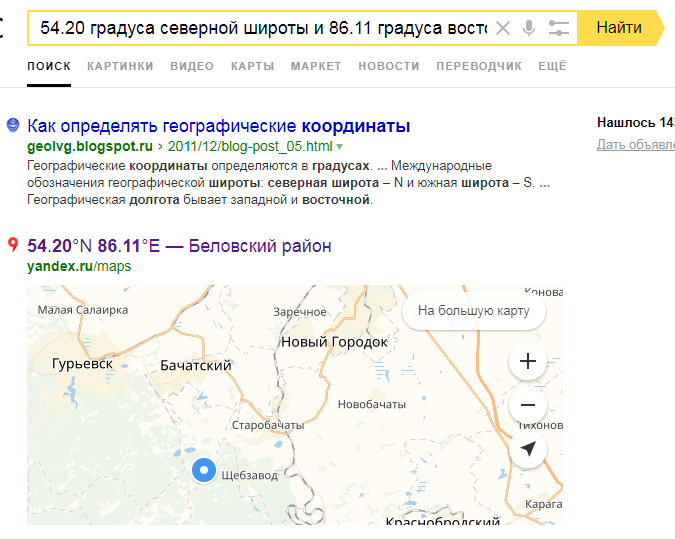
Task: Switch to the Новости tab
Action: click(389, 66)
